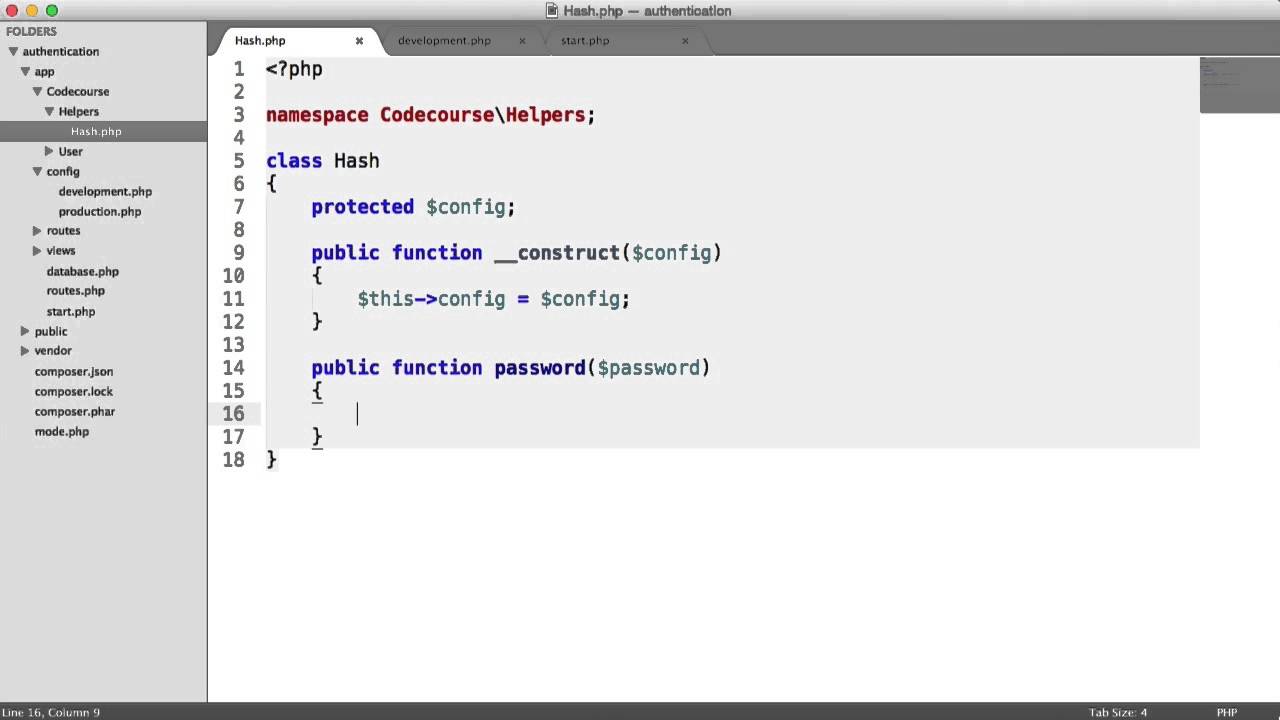Expand the public folder arrow

[25, 331]
